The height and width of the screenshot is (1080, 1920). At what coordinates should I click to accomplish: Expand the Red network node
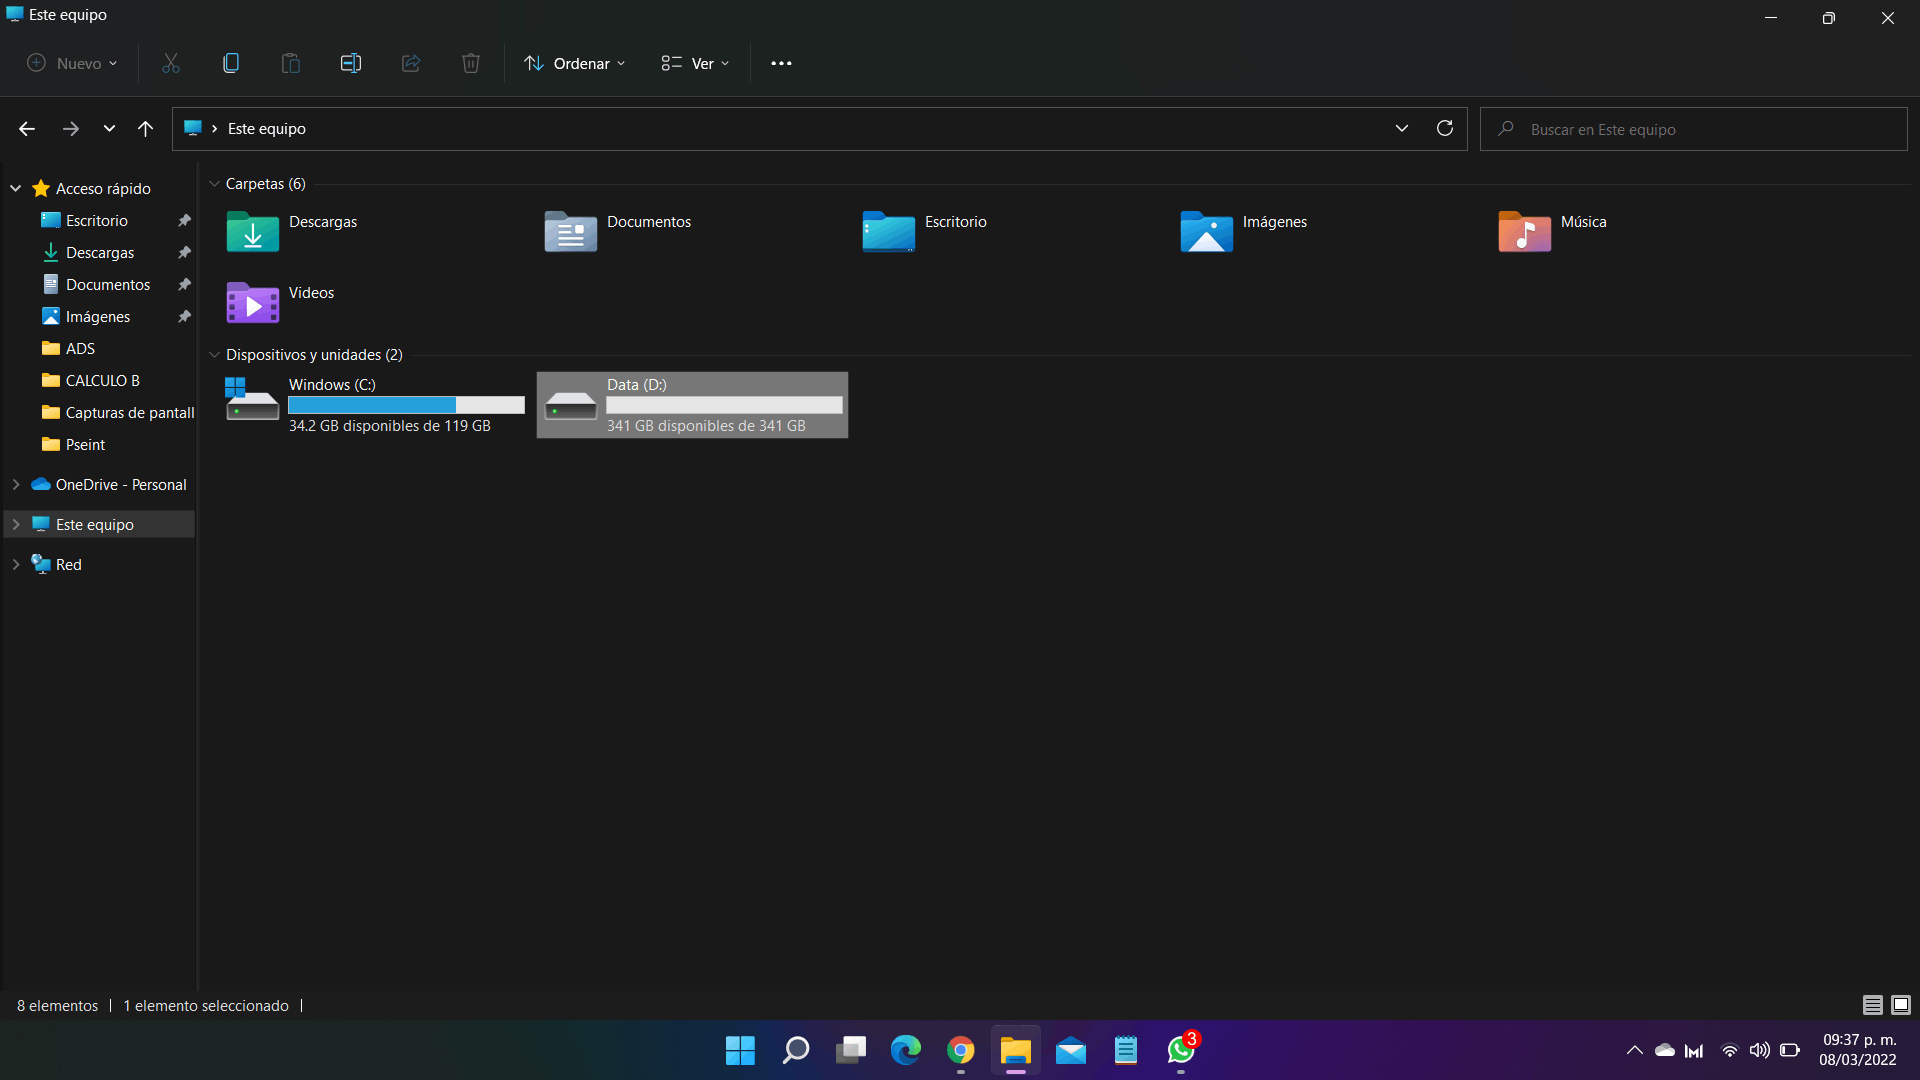pyautogui.click(x=16, y=564)
